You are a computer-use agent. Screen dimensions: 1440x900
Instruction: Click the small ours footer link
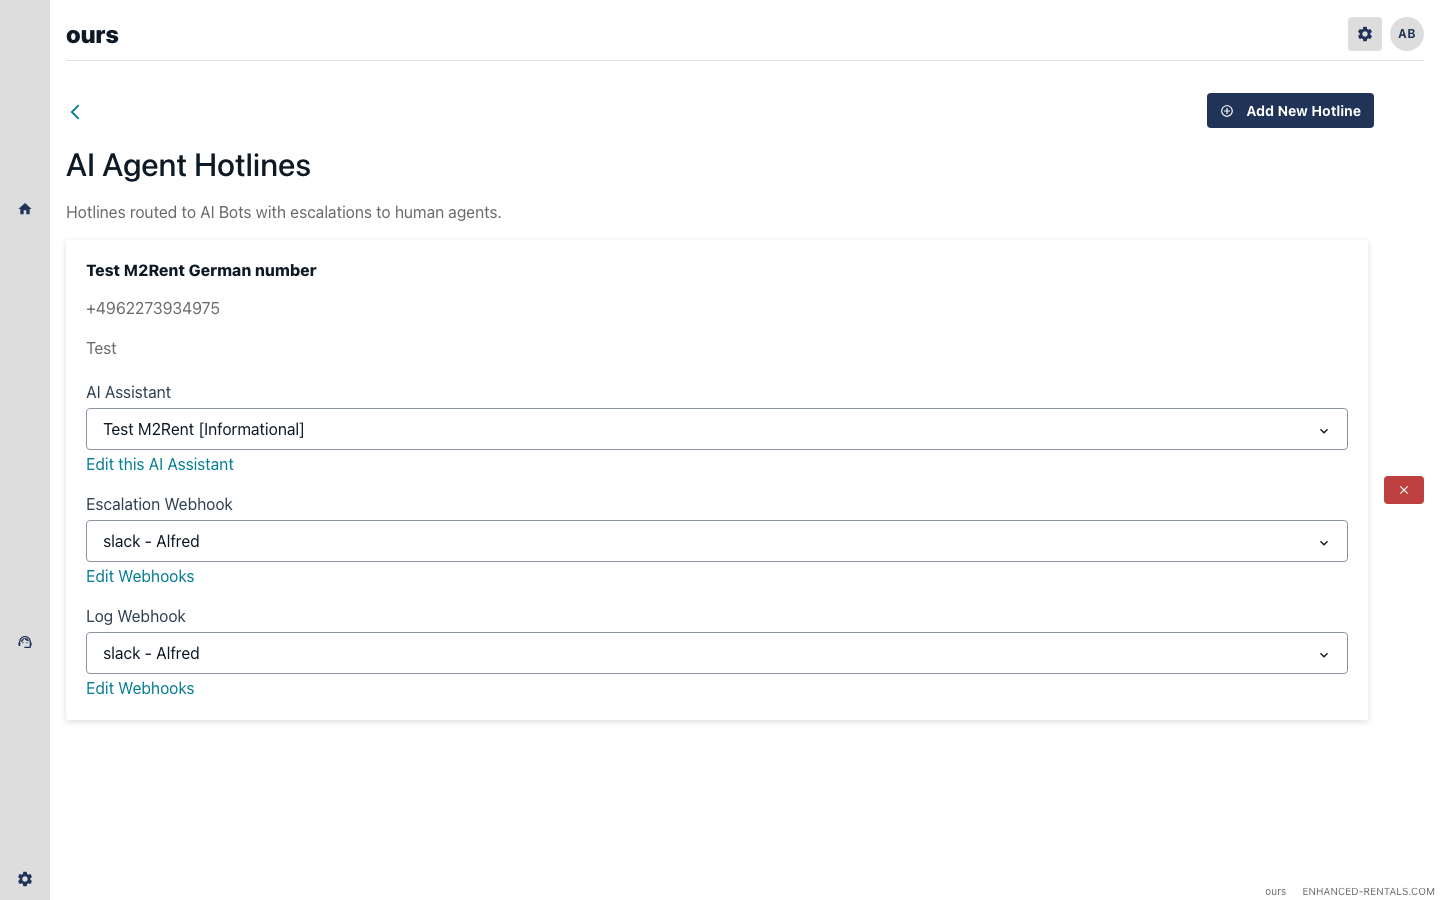[1275, 891]
